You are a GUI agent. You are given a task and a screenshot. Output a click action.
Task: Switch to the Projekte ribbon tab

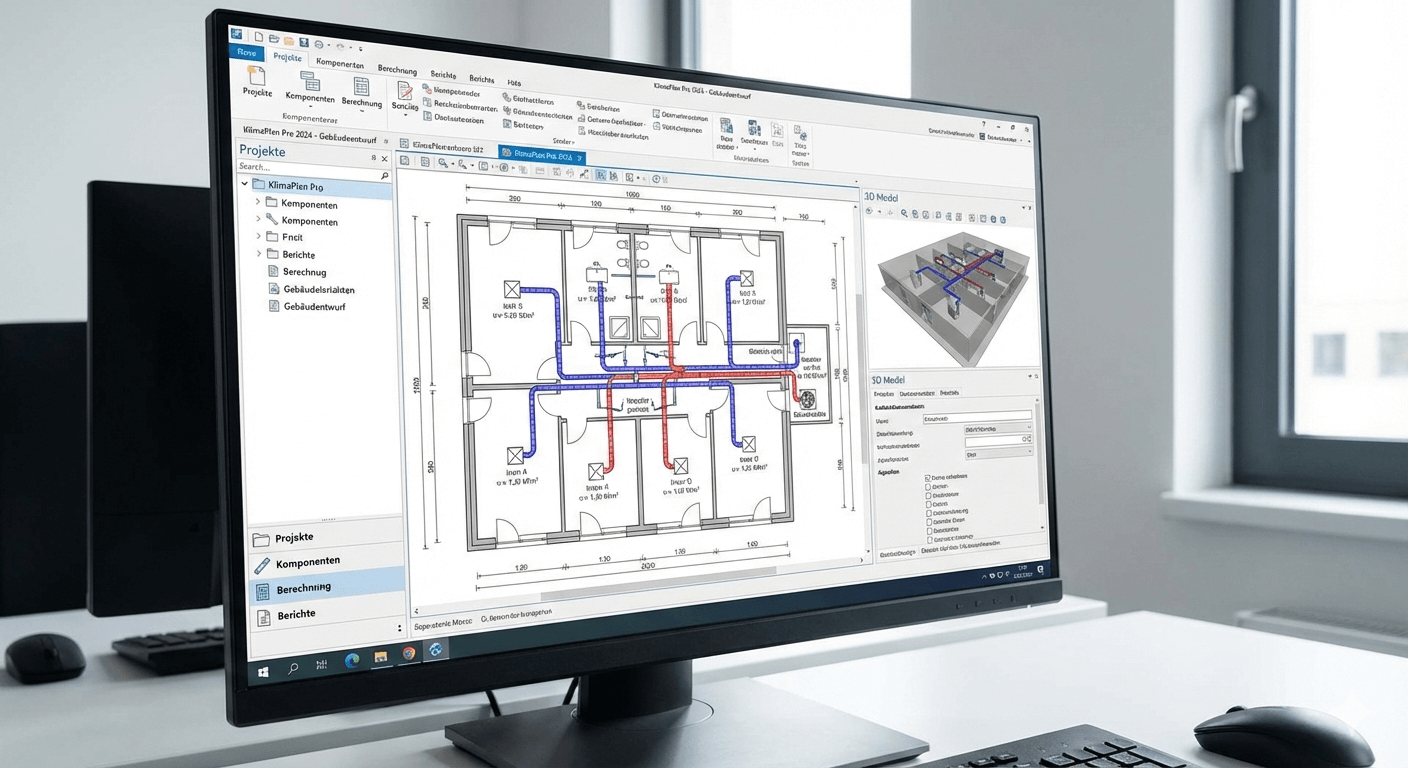pos(288,58)
